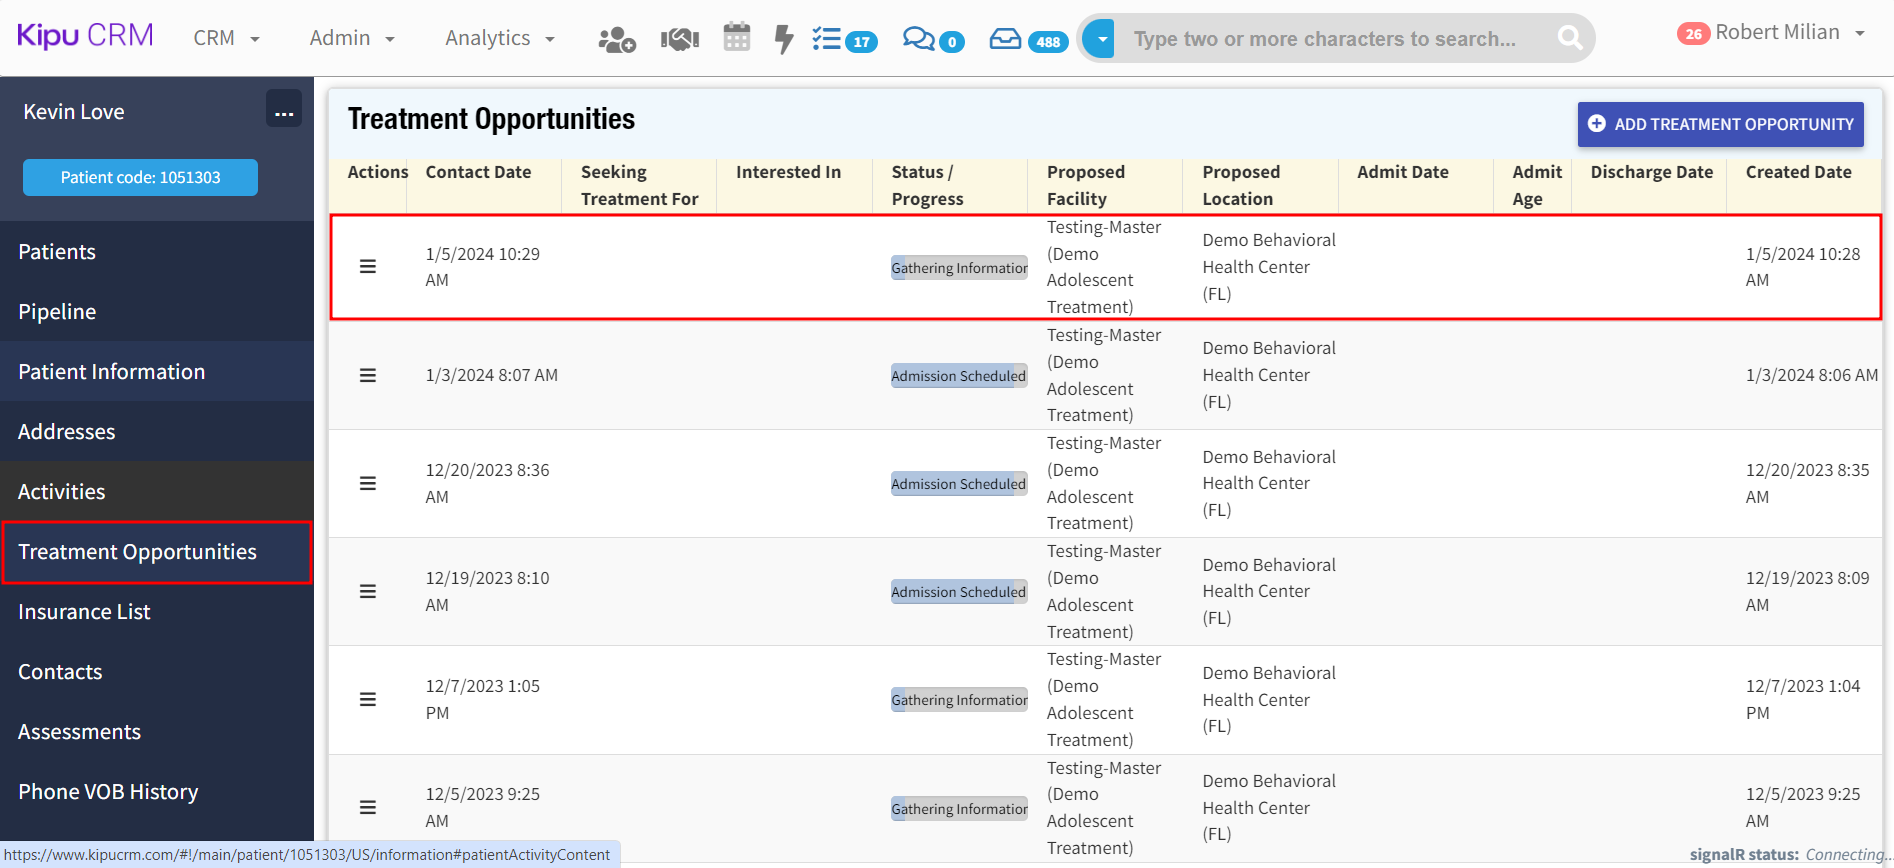Go to Patient Information in the sidebar
The height and width of the screenshot is (868, 1894).
[111, 372]
